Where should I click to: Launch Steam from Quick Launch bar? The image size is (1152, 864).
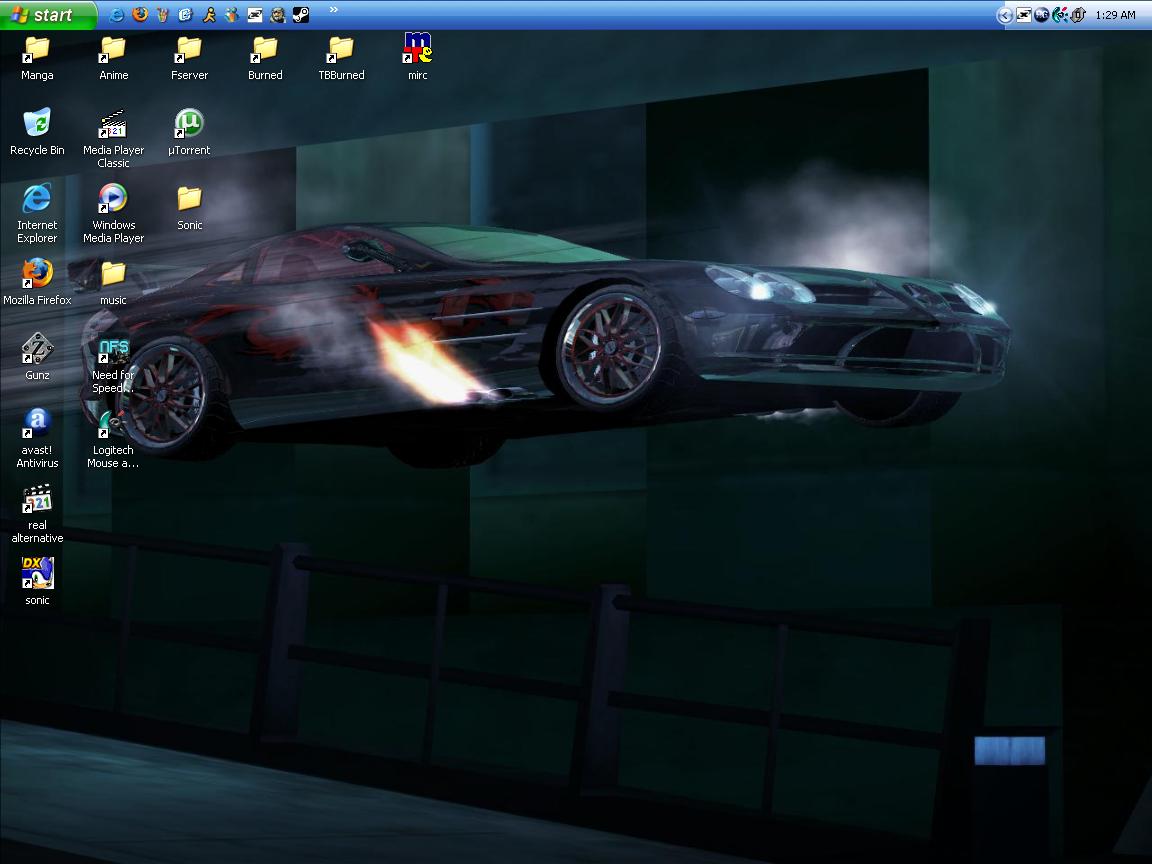tap(301, 15)
